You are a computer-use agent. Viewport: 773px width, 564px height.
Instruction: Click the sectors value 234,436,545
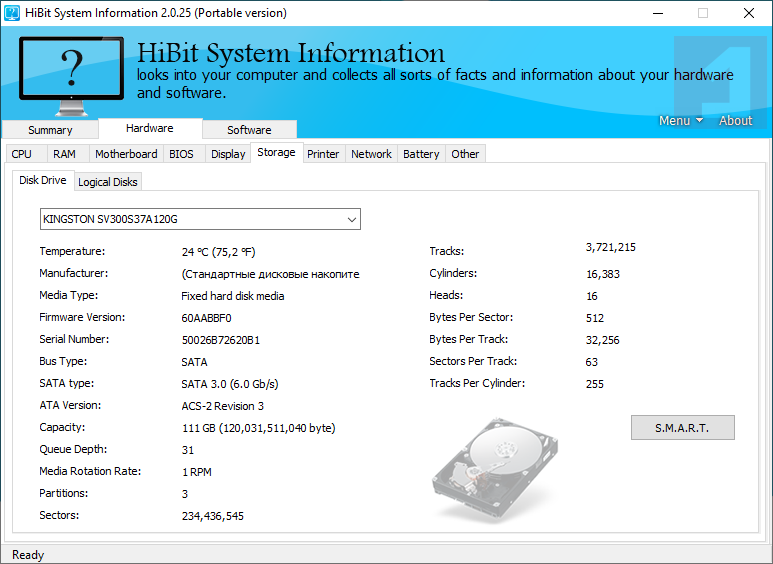pos(212,516)
